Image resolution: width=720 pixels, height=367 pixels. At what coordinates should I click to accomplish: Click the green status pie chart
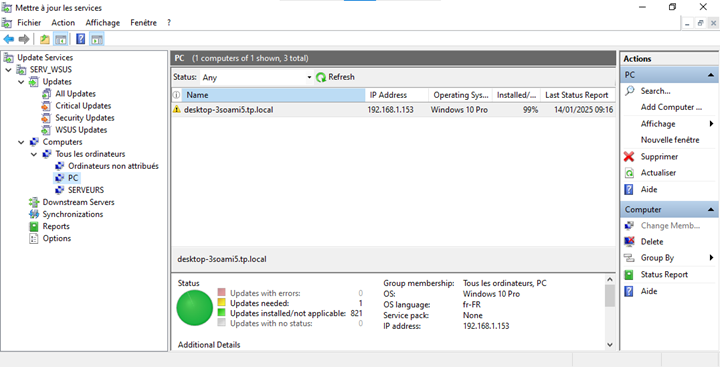tap(195, 308)
